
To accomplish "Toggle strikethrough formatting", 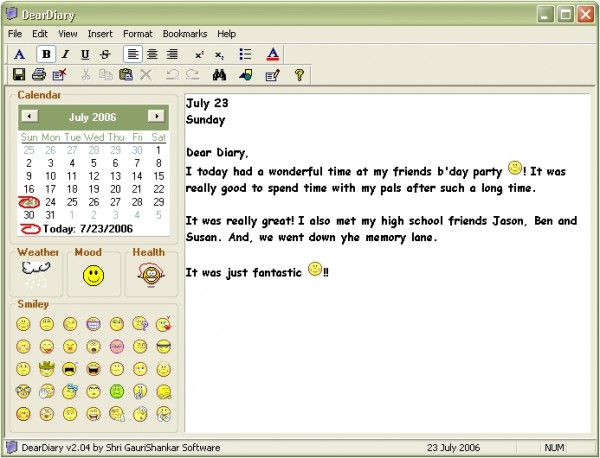I will point(105,54).
